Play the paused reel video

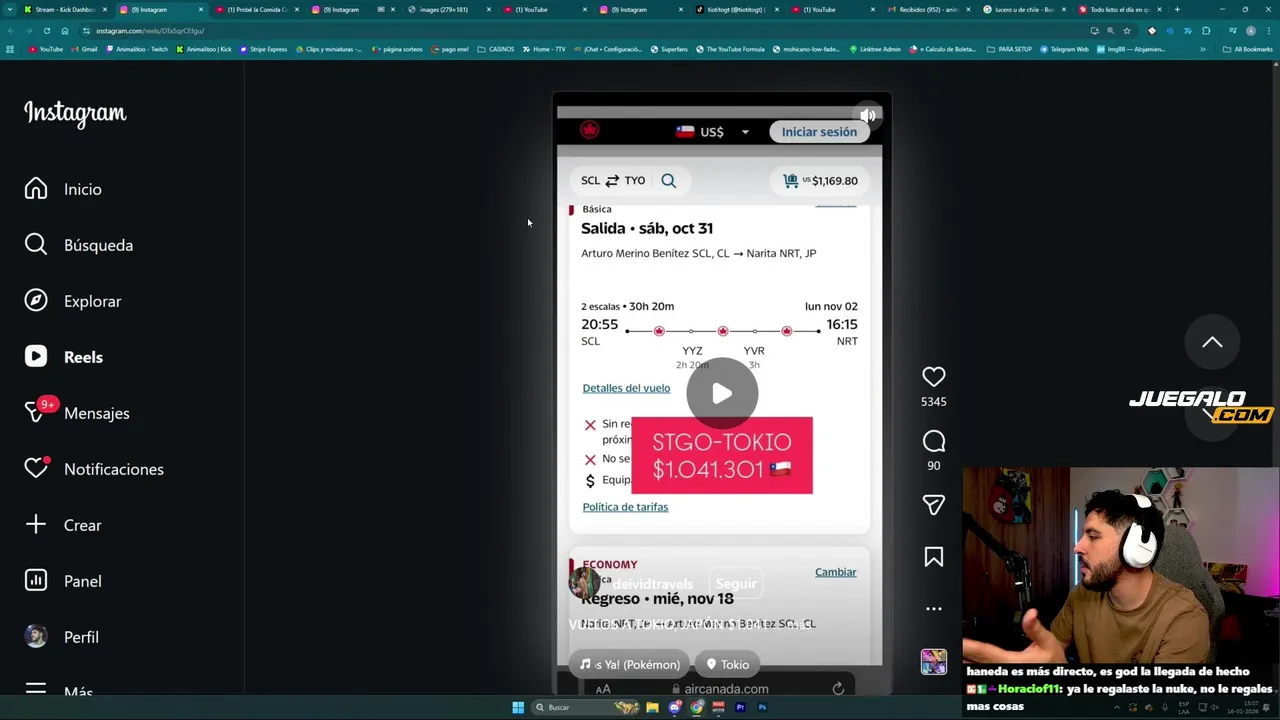[722, 394]
